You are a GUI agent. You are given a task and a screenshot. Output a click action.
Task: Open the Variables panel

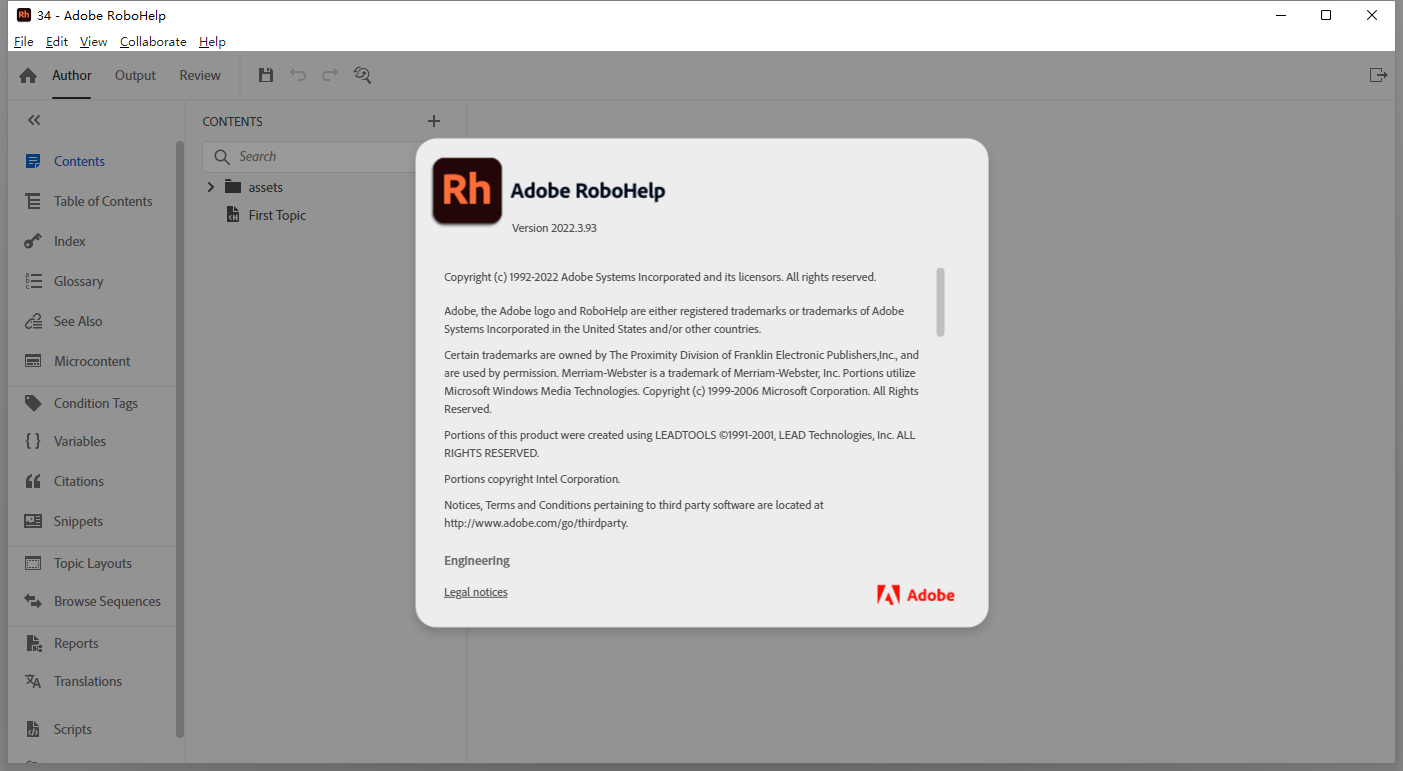coord(80,440)
